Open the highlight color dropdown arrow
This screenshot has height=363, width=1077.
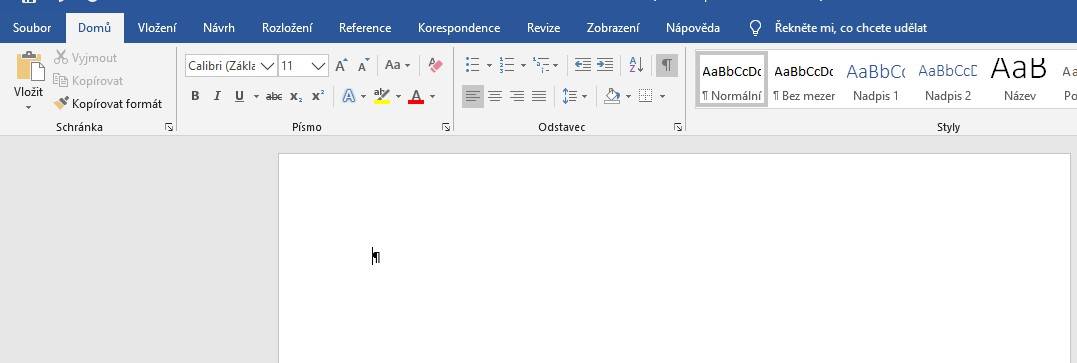coord(398,96)
